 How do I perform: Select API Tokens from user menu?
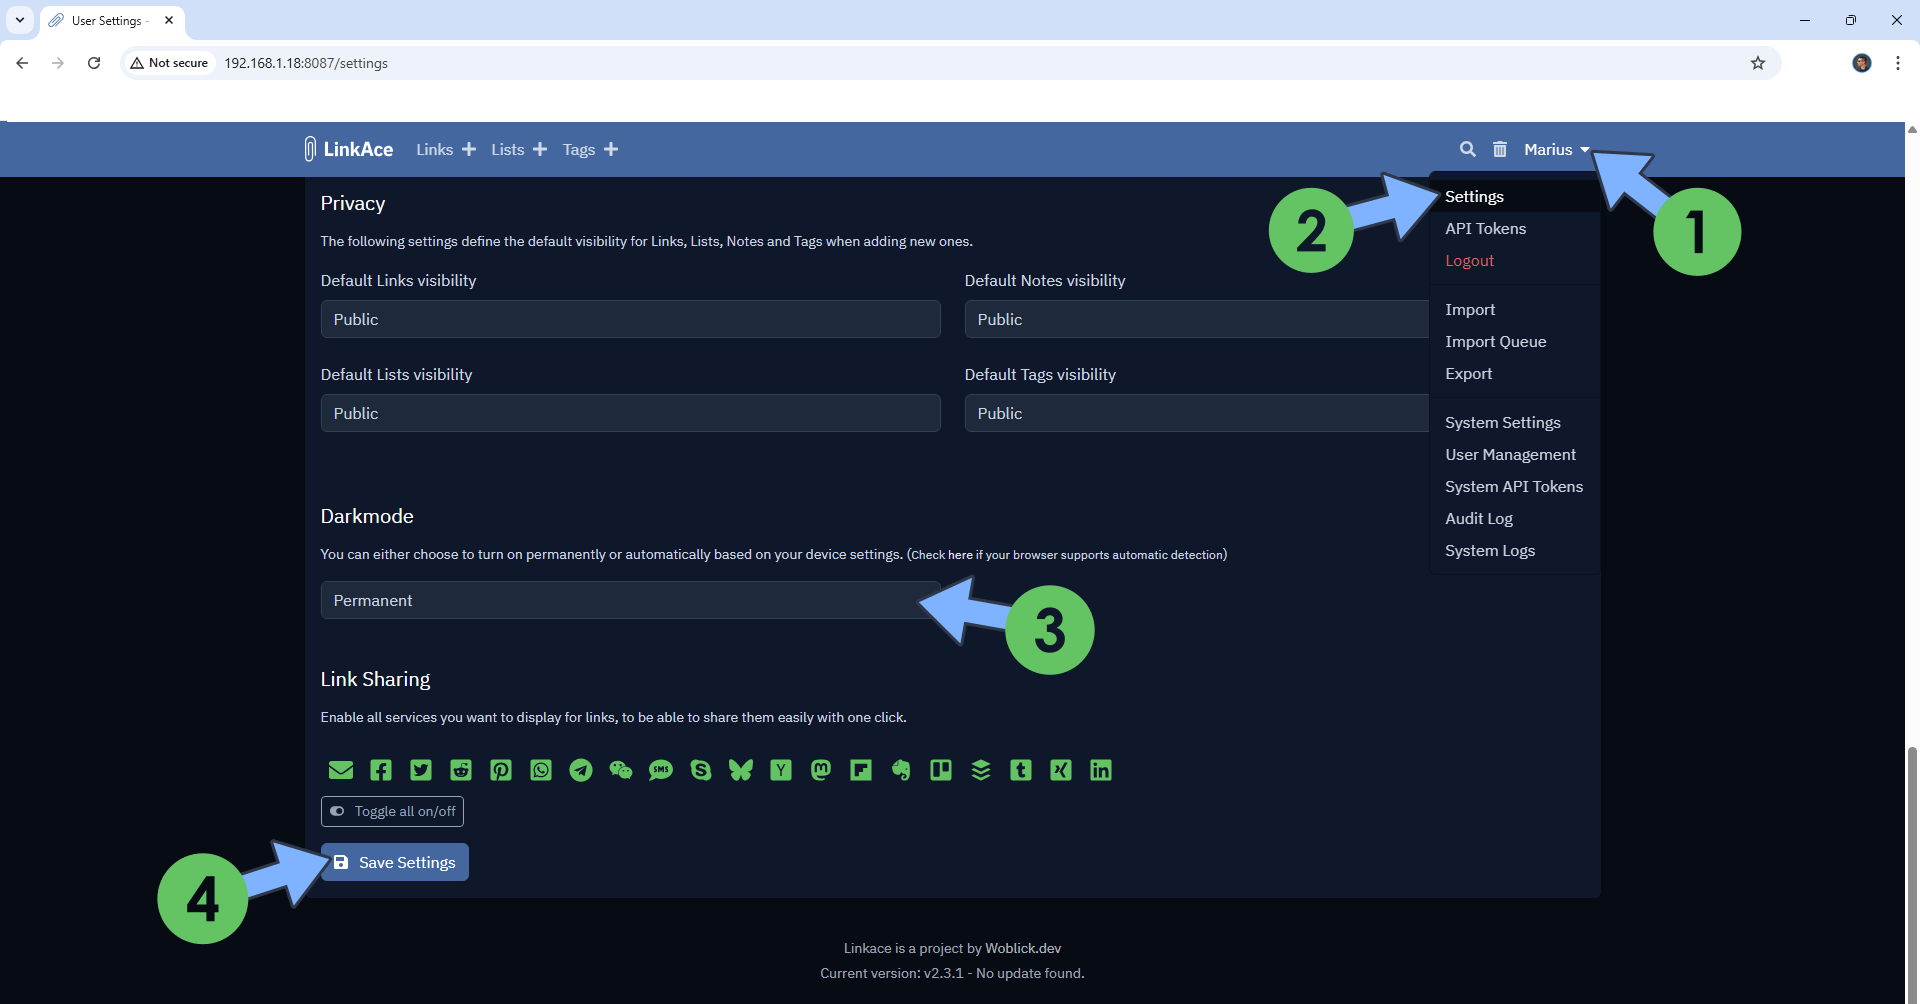[x=1485, y=228]
